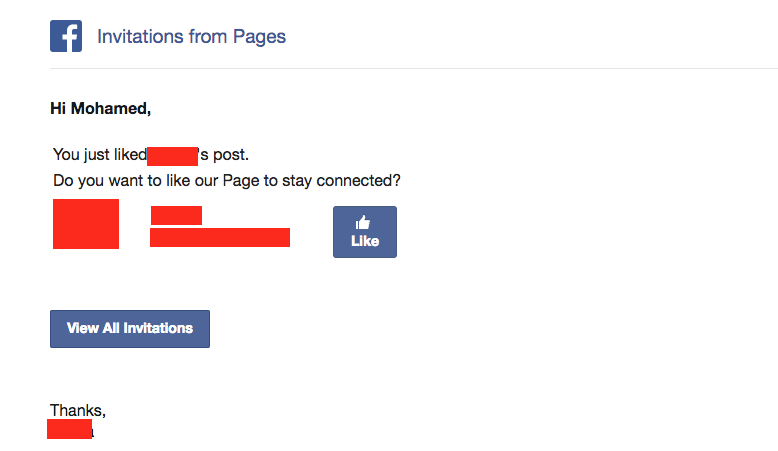
Task: Open View All Invitations
Action: 130,329
